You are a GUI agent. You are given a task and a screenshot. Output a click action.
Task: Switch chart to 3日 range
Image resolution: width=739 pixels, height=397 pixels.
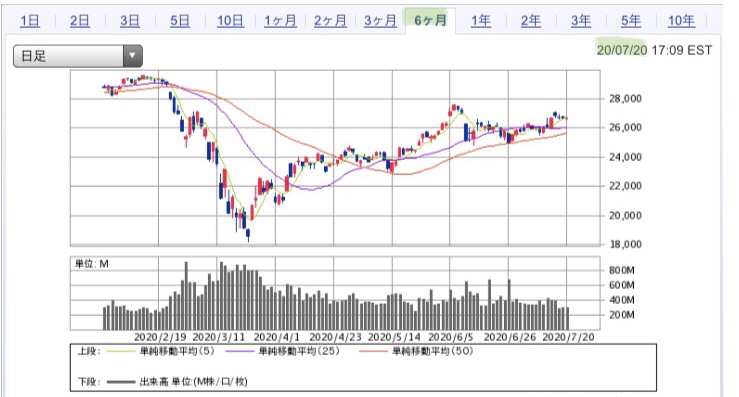[130, 21]
